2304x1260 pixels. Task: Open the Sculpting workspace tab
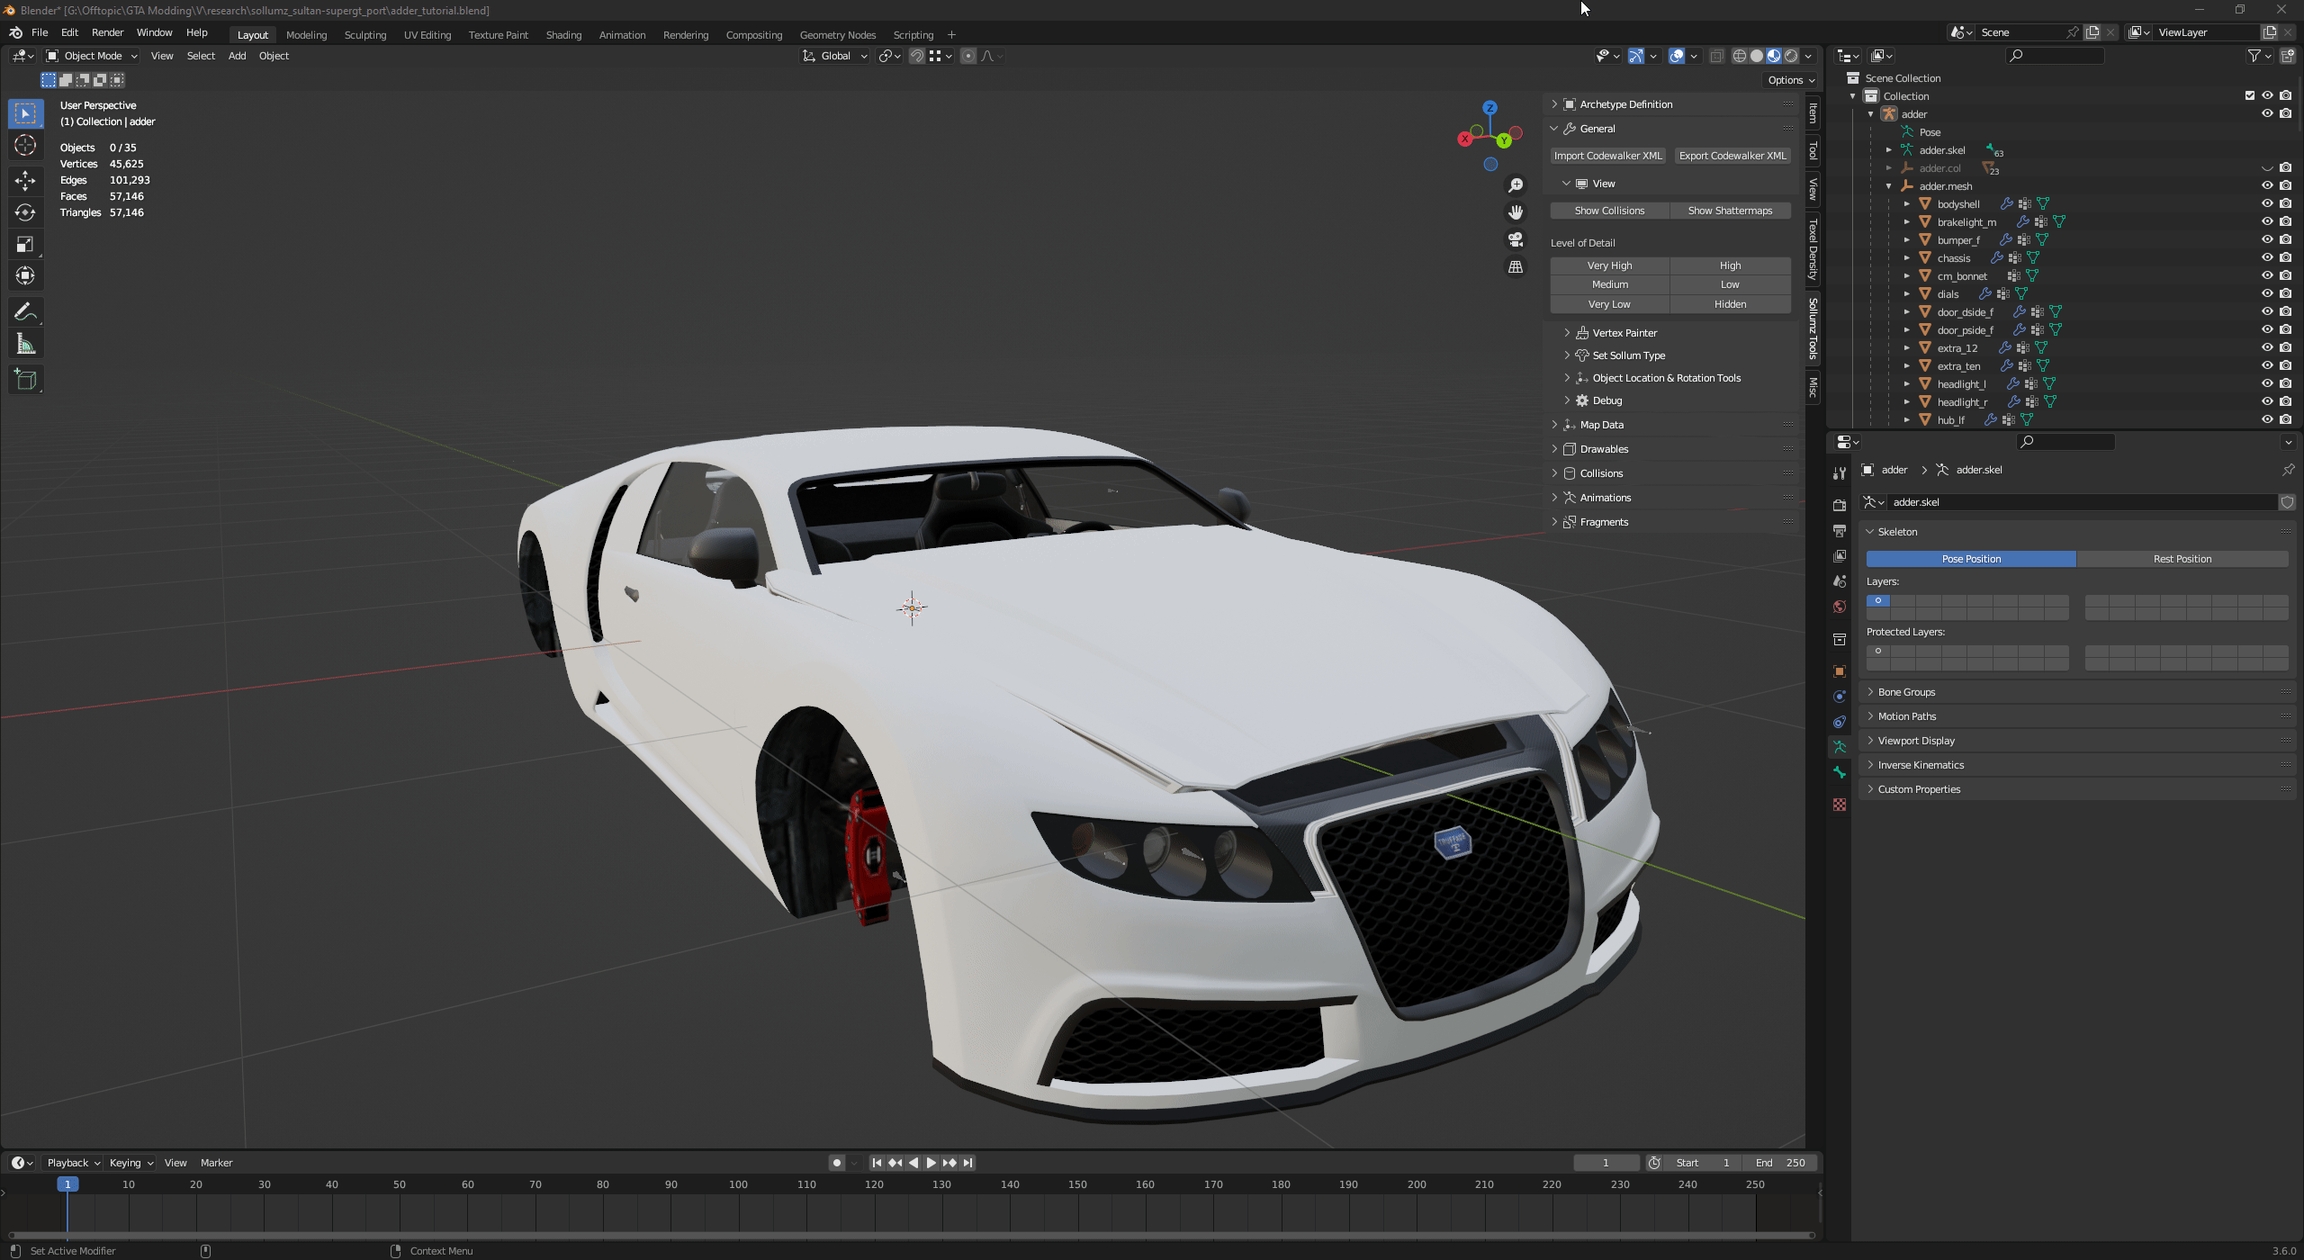click(x=365, y=35)
